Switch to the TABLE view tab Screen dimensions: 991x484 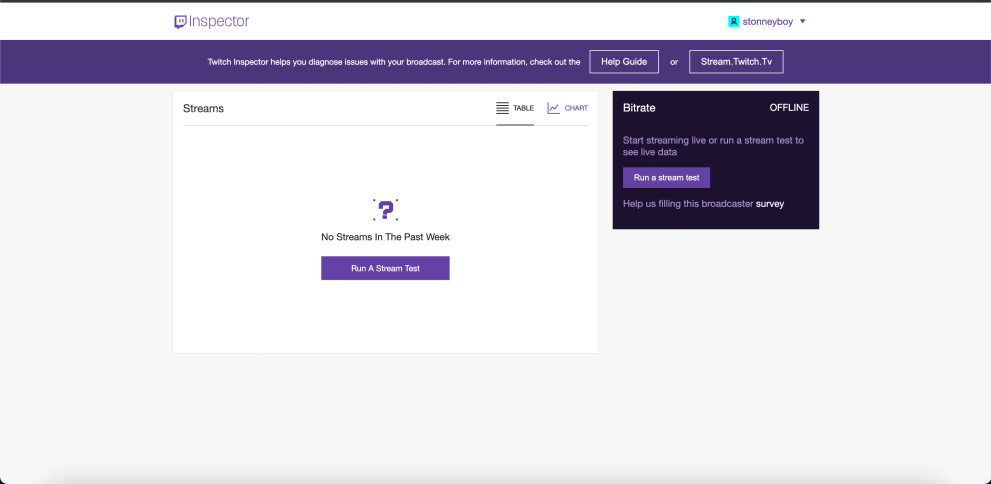pos(515,108)
